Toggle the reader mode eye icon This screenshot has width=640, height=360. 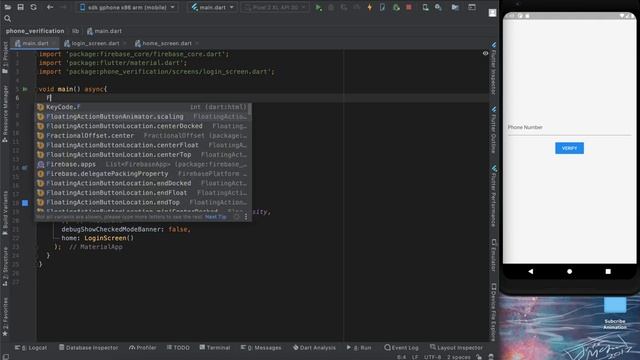(x=485, y=53)
